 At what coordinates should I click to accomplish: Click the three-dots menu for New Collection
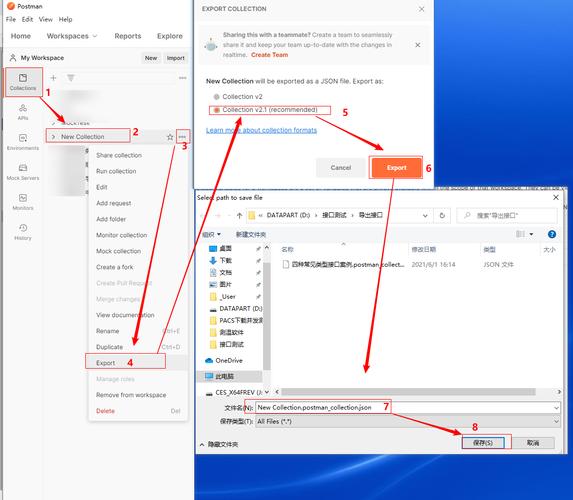[x=182, y=137]
